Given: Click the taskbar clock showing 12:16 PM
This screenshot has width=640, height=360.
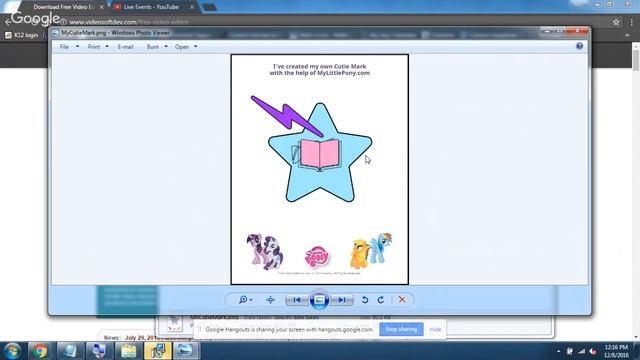Looking at the screenshot, I should click(616, 351).
